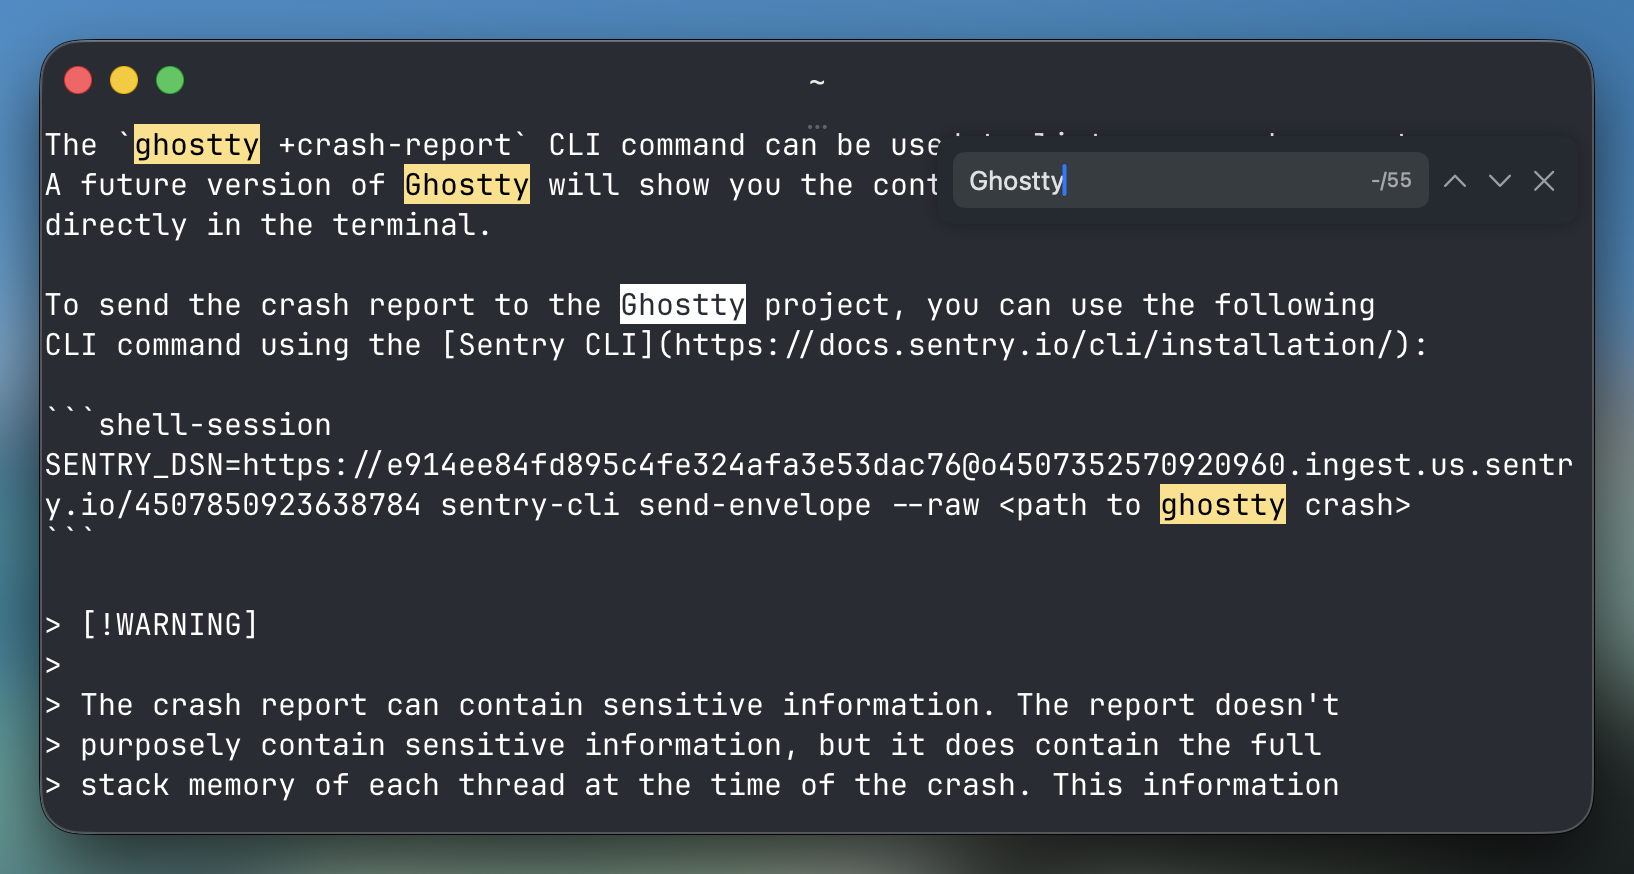Viewport: 1634px width, 874px height.
Task: Click the up chevron for previous match
Action: click(x=1455, y=181)
